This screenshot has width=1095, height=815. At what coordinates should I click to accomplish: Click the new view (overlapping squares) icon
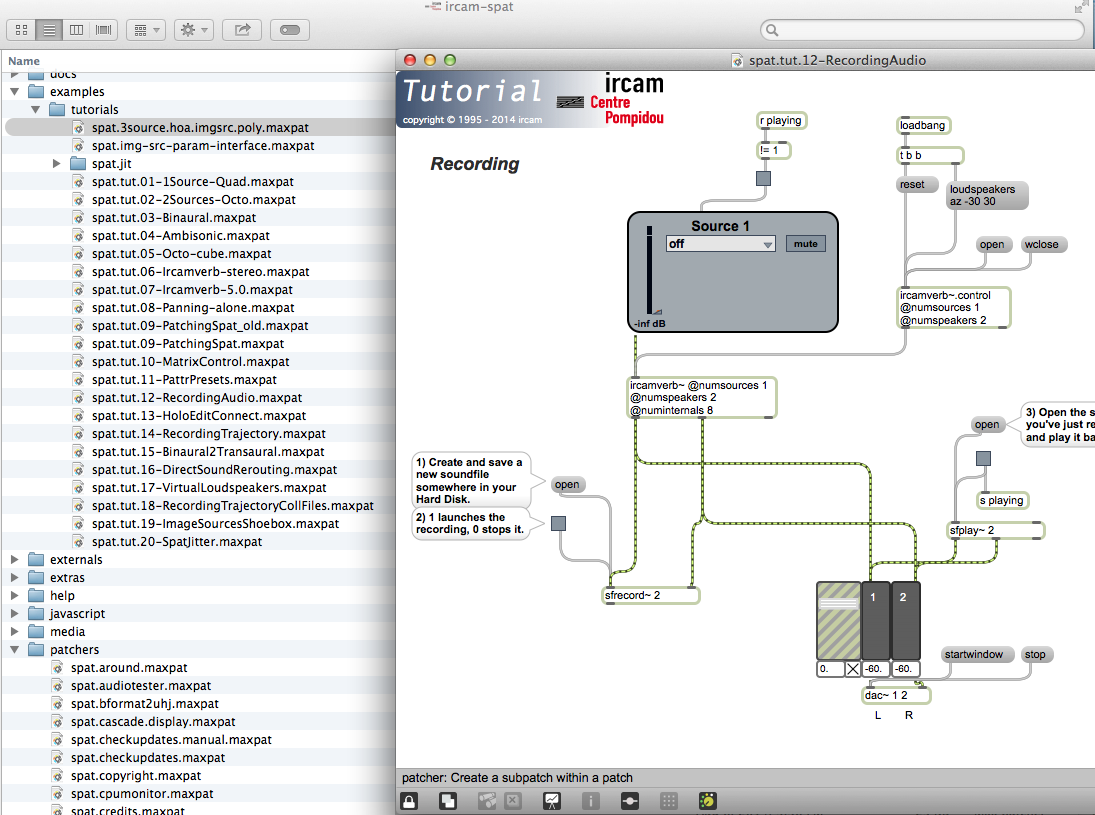[448, 801]
